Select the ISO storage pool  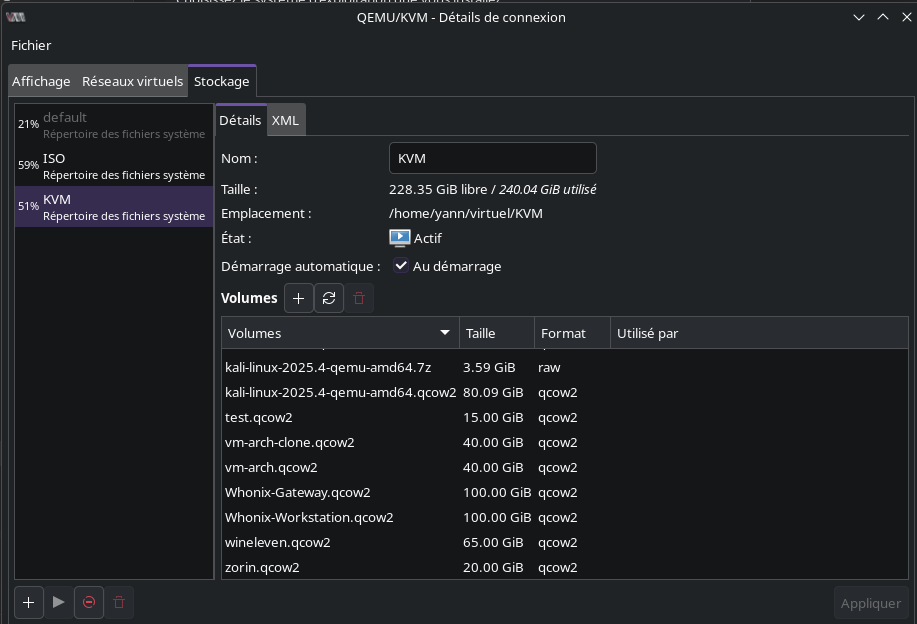point(115,165)
